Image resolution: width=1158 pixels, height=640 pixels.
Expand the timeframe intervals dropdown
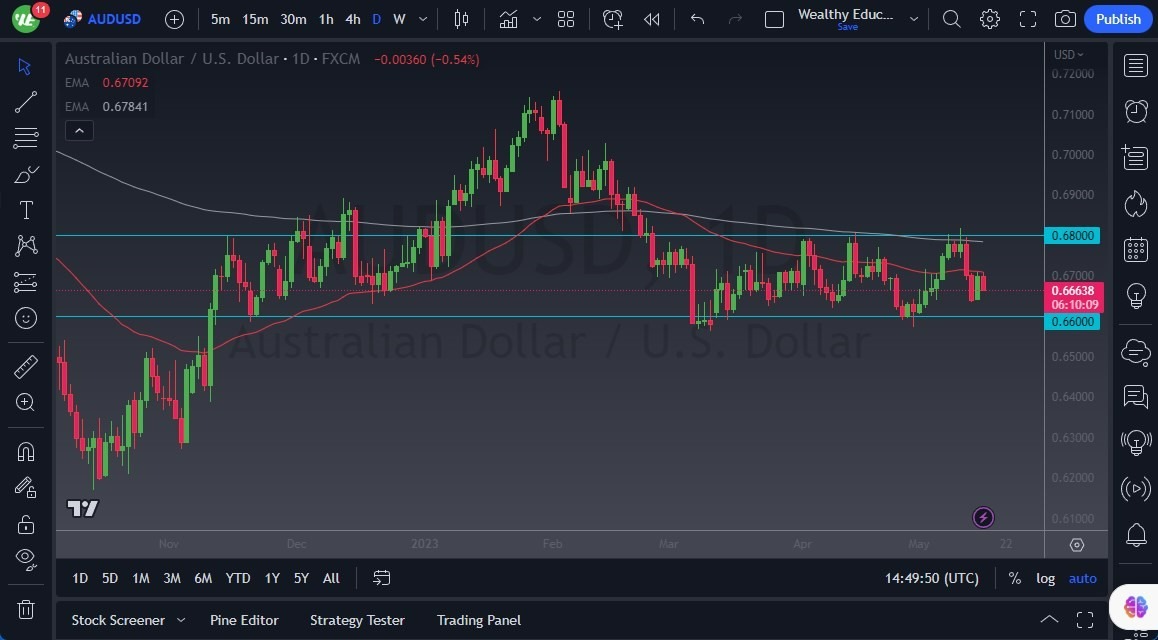(422, 18)
